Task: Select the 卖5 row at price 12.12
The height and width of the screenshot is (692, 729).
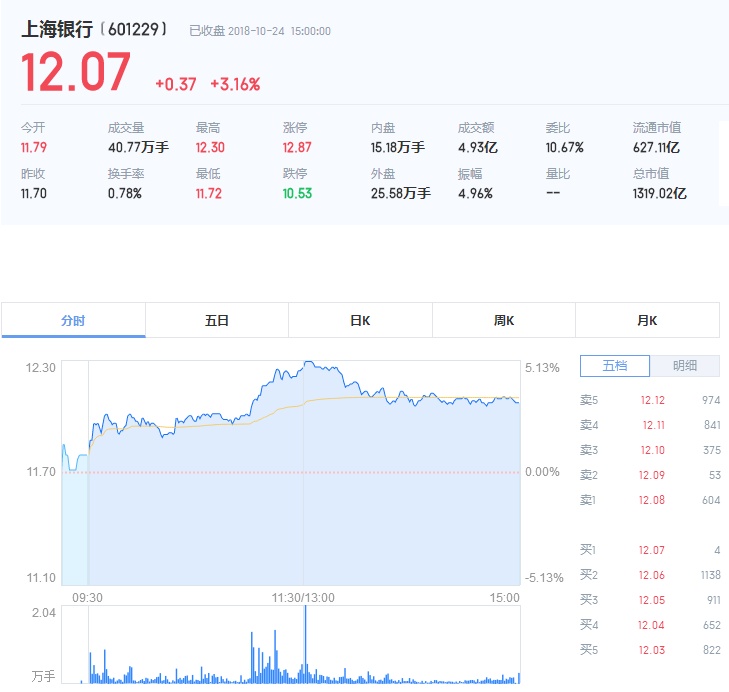Action: pyautogui.click(x=650, y=400)
